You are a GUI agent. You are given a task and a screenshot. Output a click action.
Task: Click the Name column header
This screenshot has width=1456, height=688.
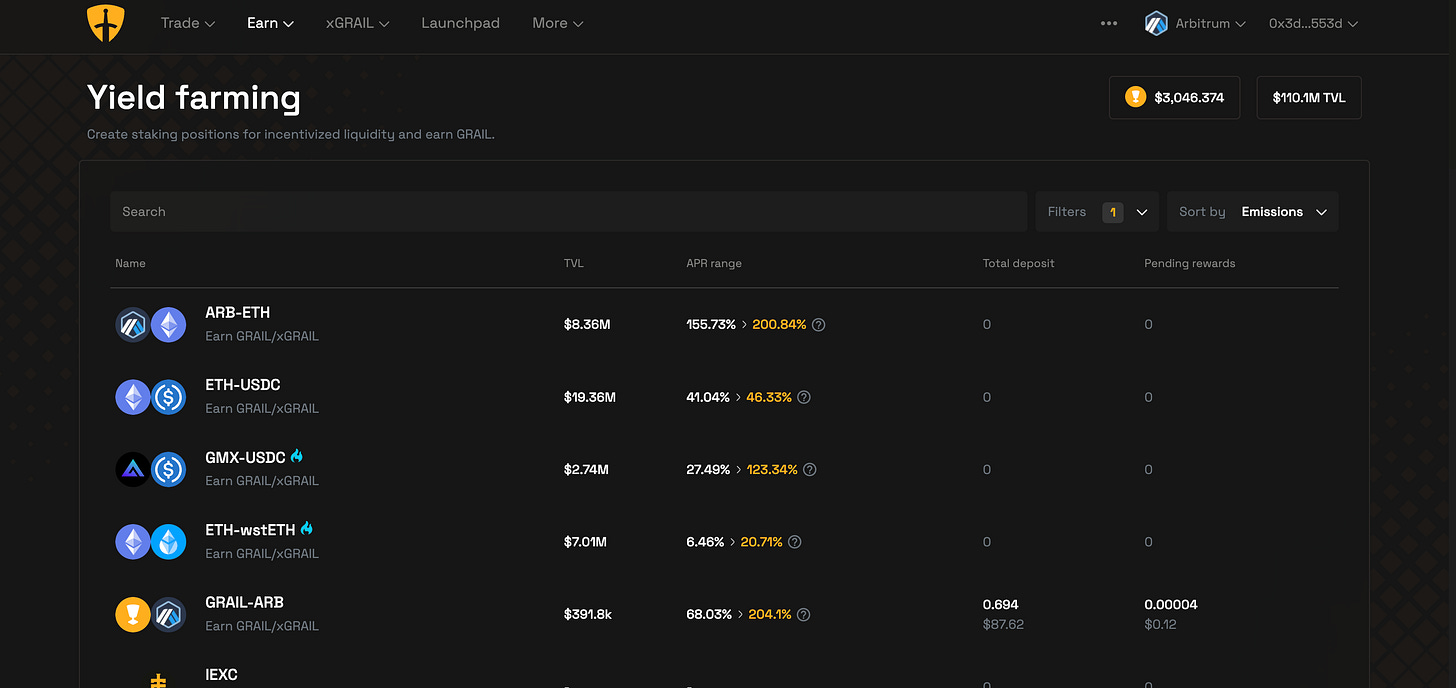[x=130, y=263]
